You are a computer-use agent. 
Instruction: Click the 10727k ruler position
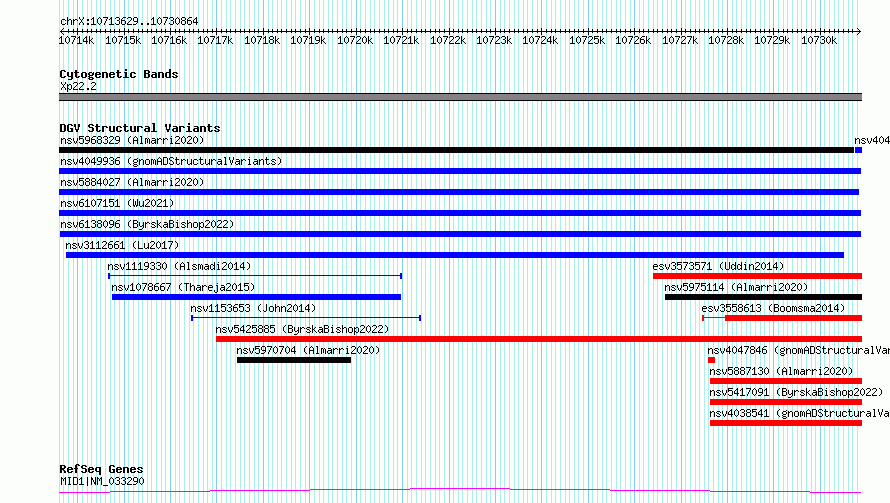(680, 40)
